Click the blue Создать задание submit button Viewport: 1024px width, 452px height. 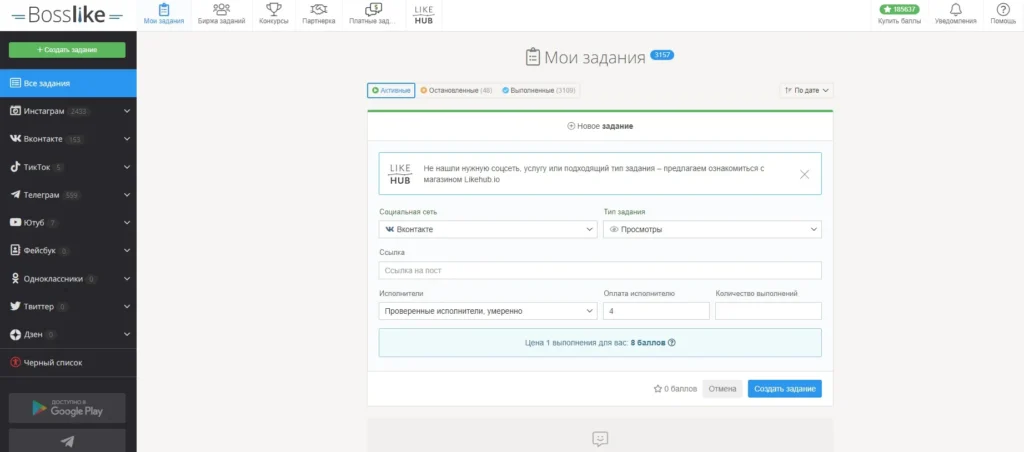point(785,389)
